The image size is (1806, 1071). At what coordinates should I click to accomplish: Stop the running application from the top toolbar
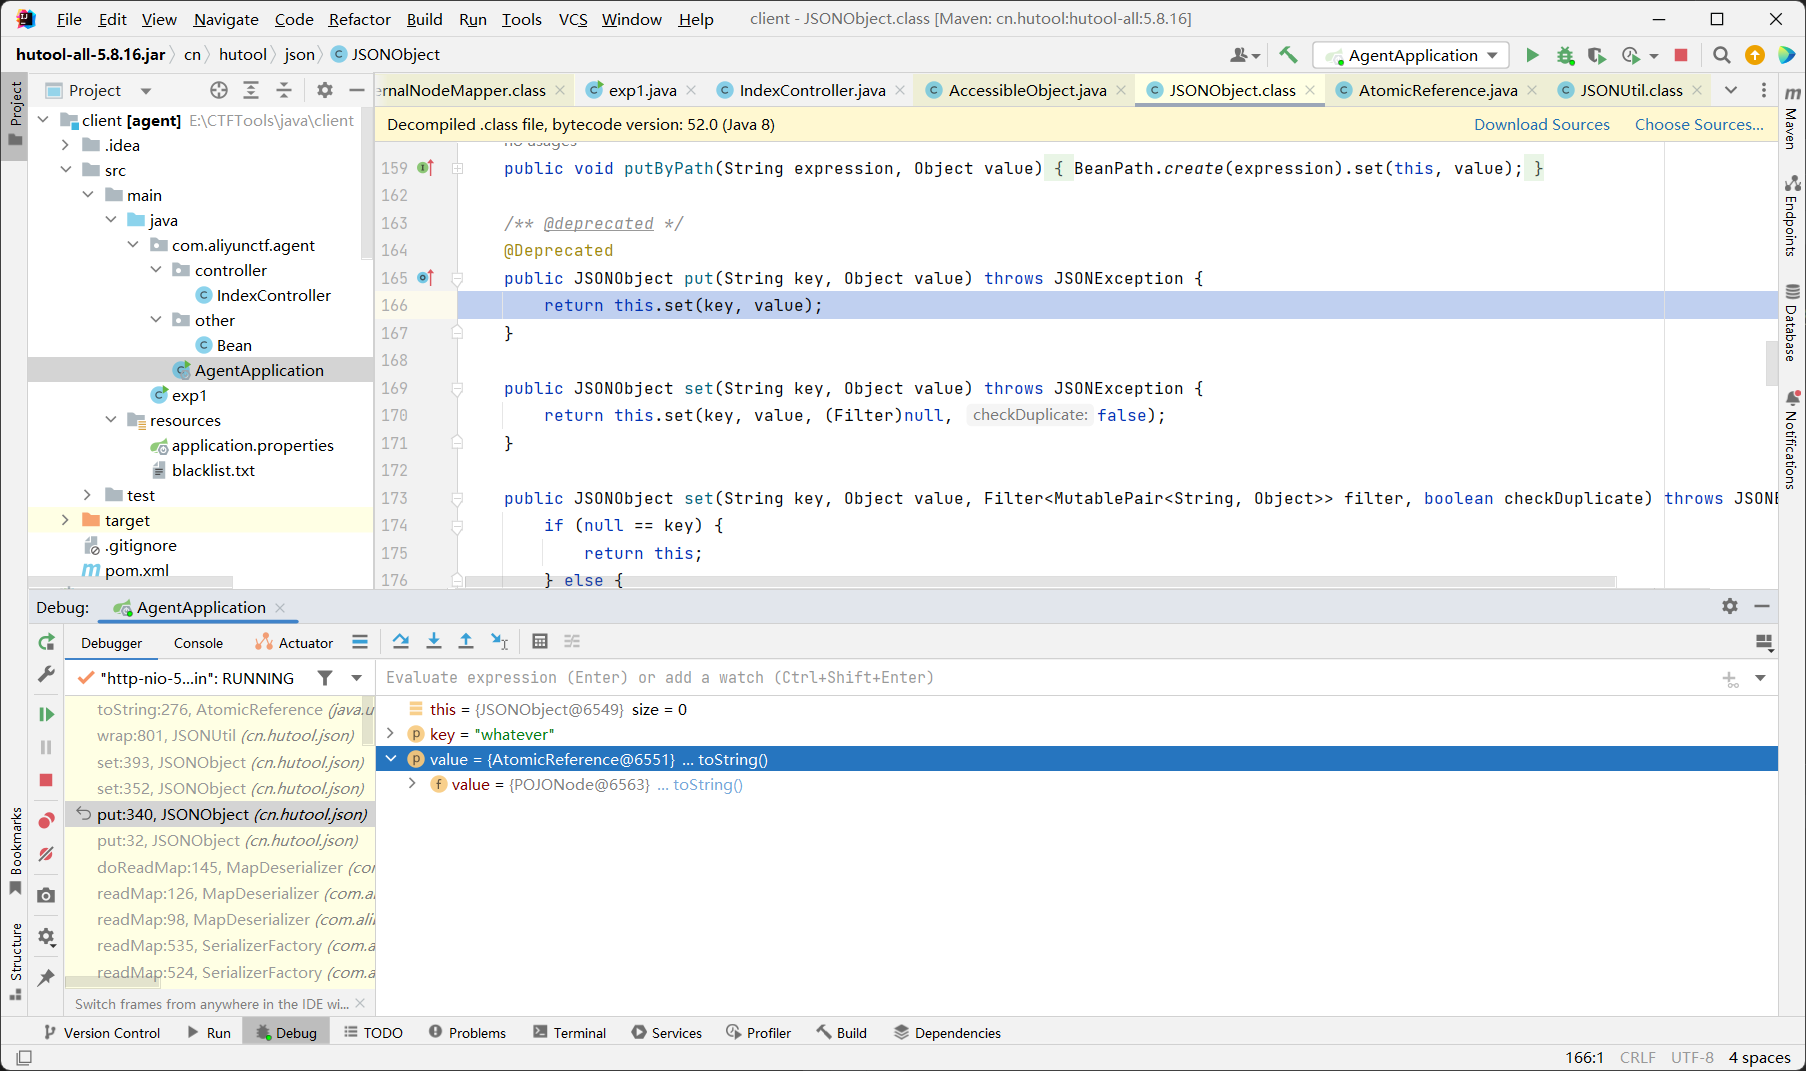[x=1681, y=55]
